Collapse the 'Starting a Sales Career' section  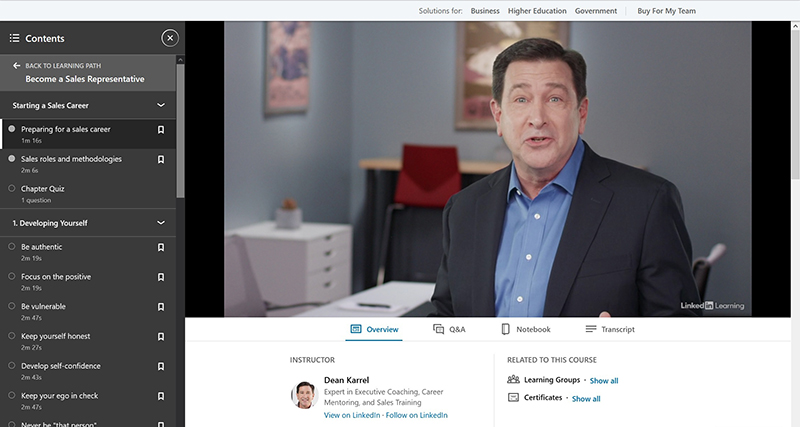point(161,105)
